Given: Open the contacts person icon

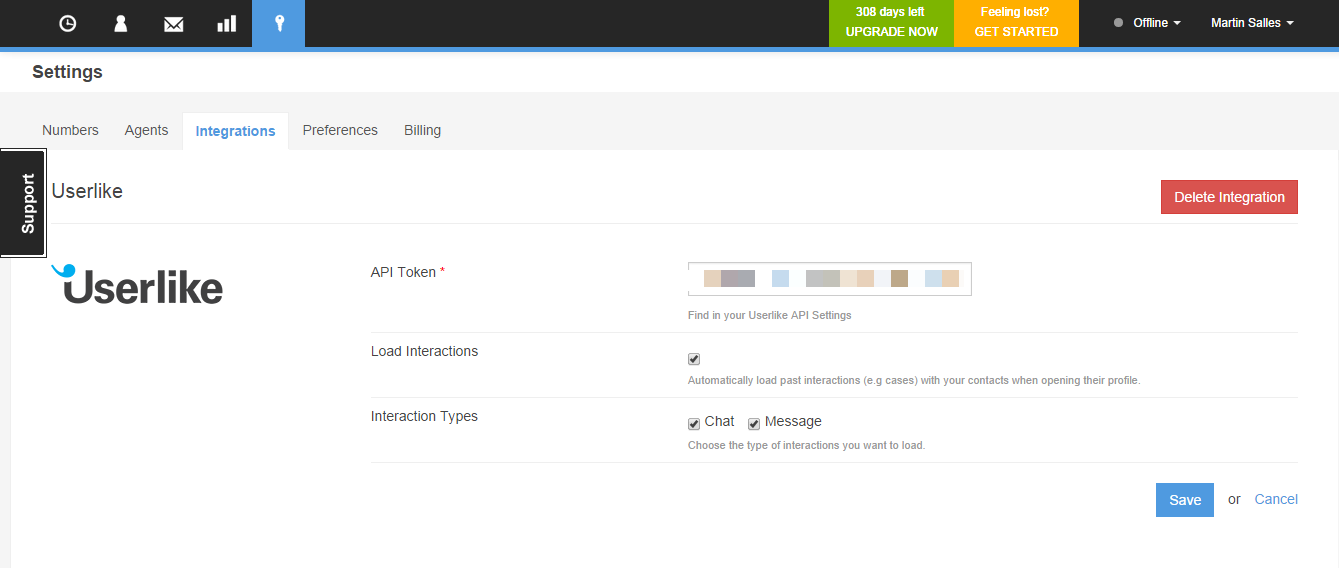Looking at the screenshot, I should point(121,23).
